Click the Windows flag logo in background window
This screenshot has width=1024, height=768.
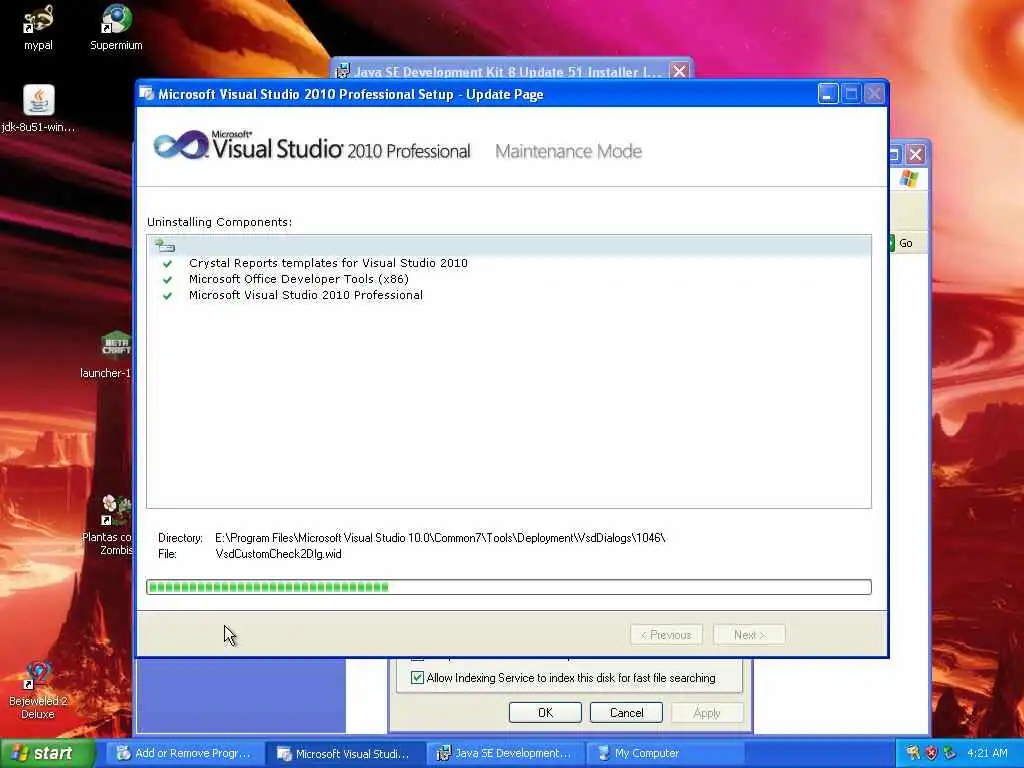click(908, 178)
